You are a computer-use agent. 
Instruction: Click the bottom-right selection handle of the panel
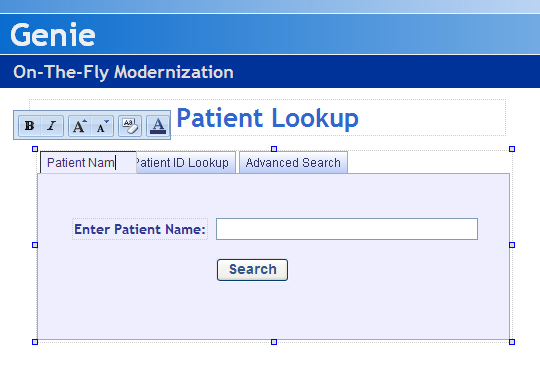(512, 342)
